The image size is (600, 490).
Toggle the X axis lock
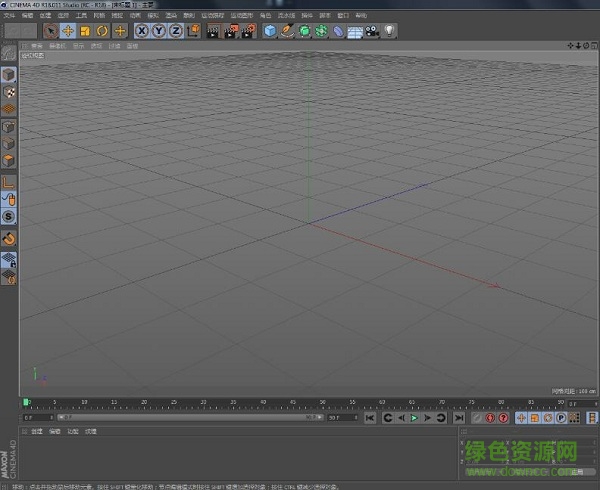(143, 31)
